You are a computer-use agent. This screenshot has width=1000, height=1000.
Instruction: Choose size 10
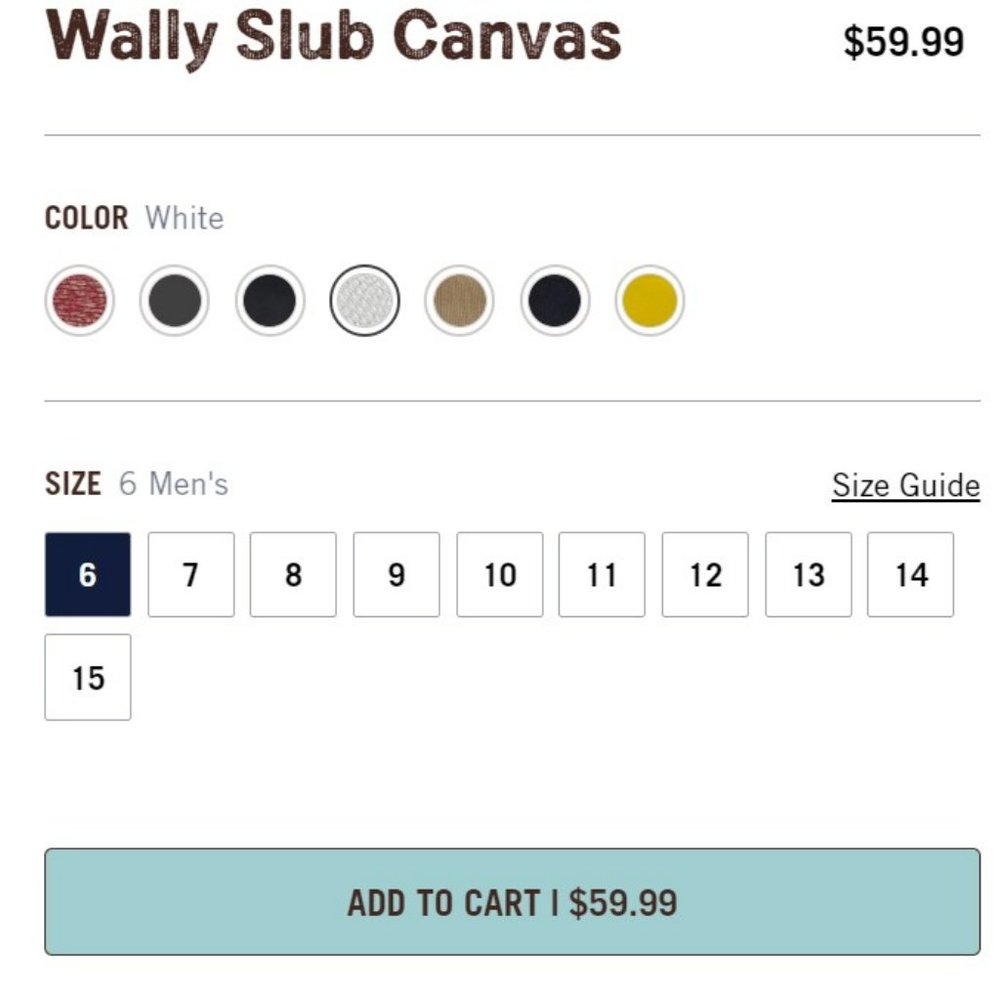click(x=499, y=574)
